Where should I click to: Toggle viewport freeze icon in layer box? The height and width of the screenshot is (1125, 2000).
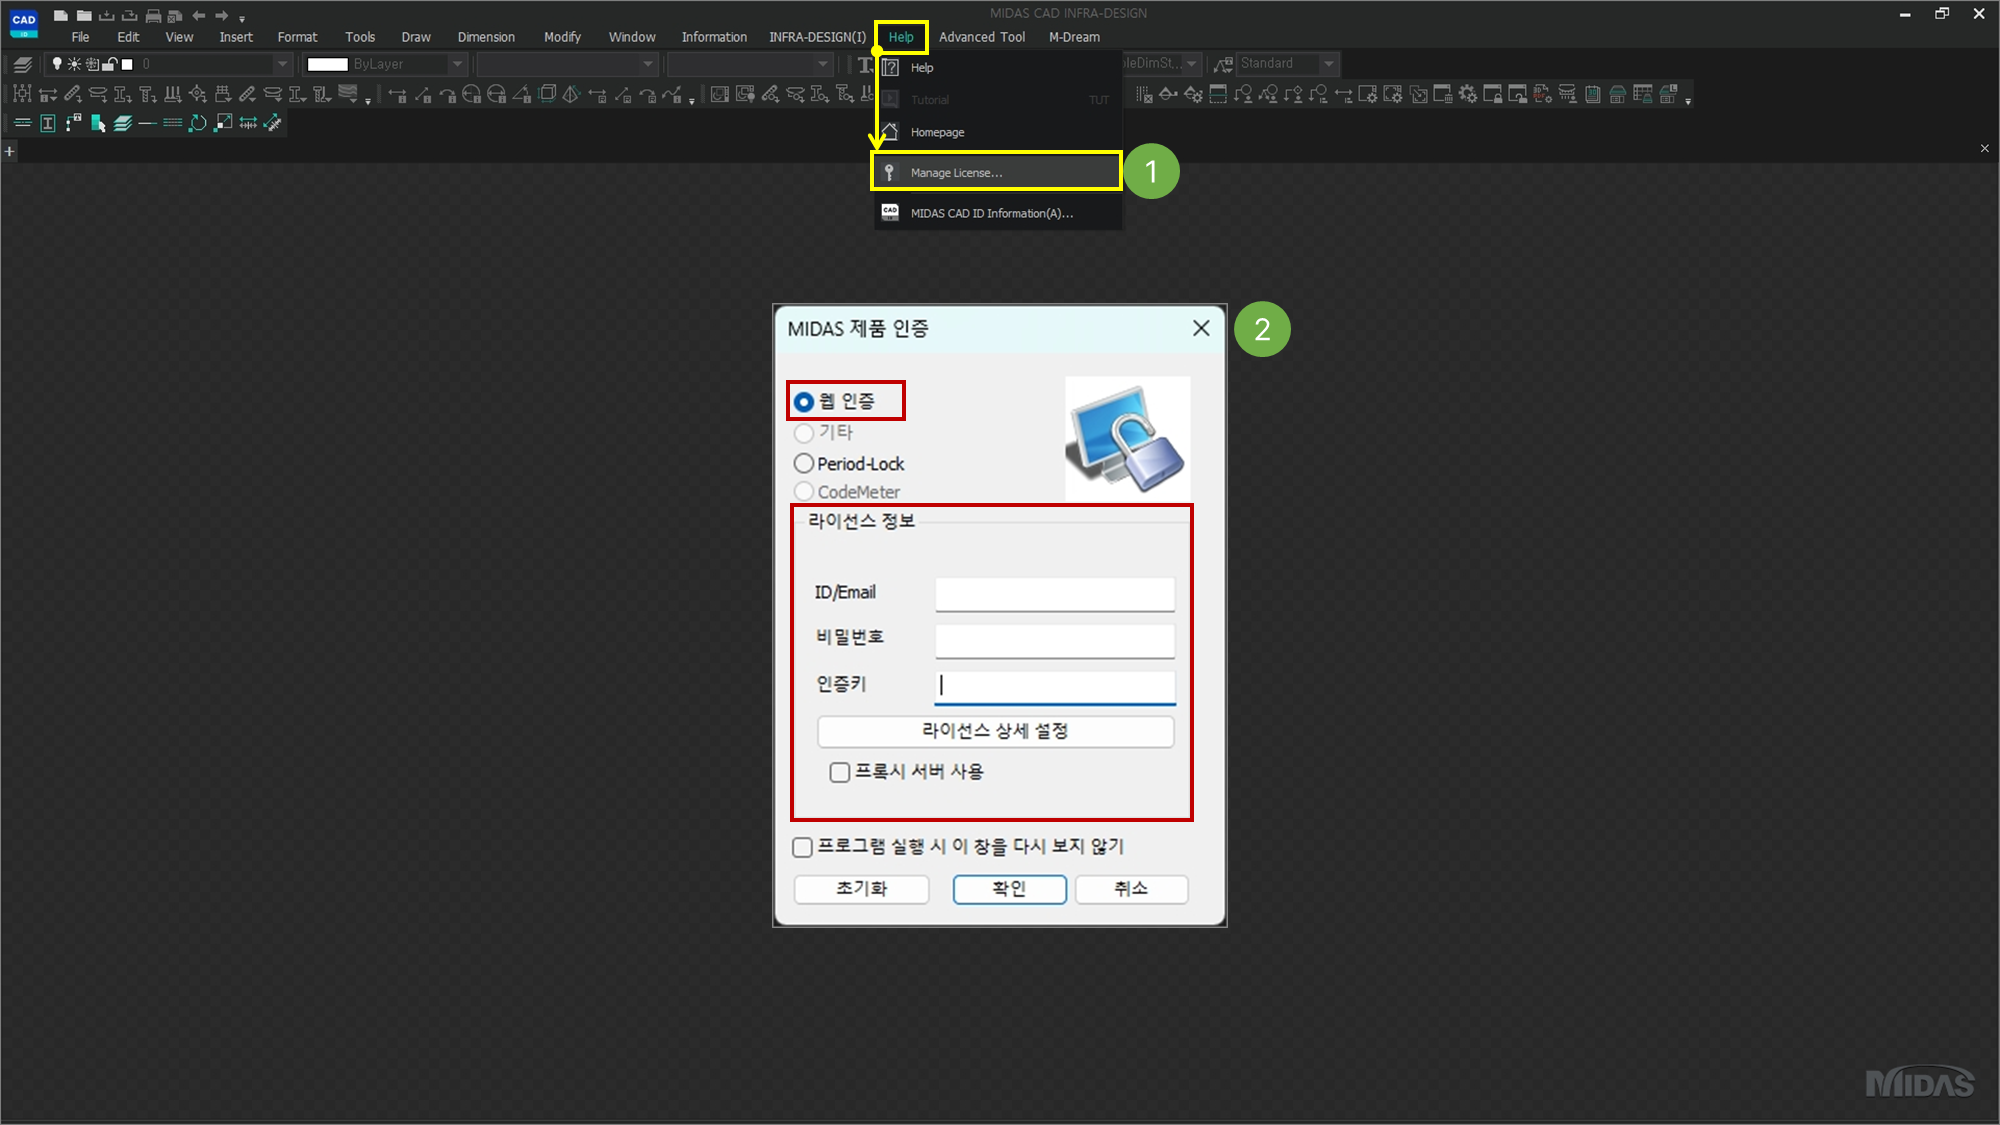(92, 64)
